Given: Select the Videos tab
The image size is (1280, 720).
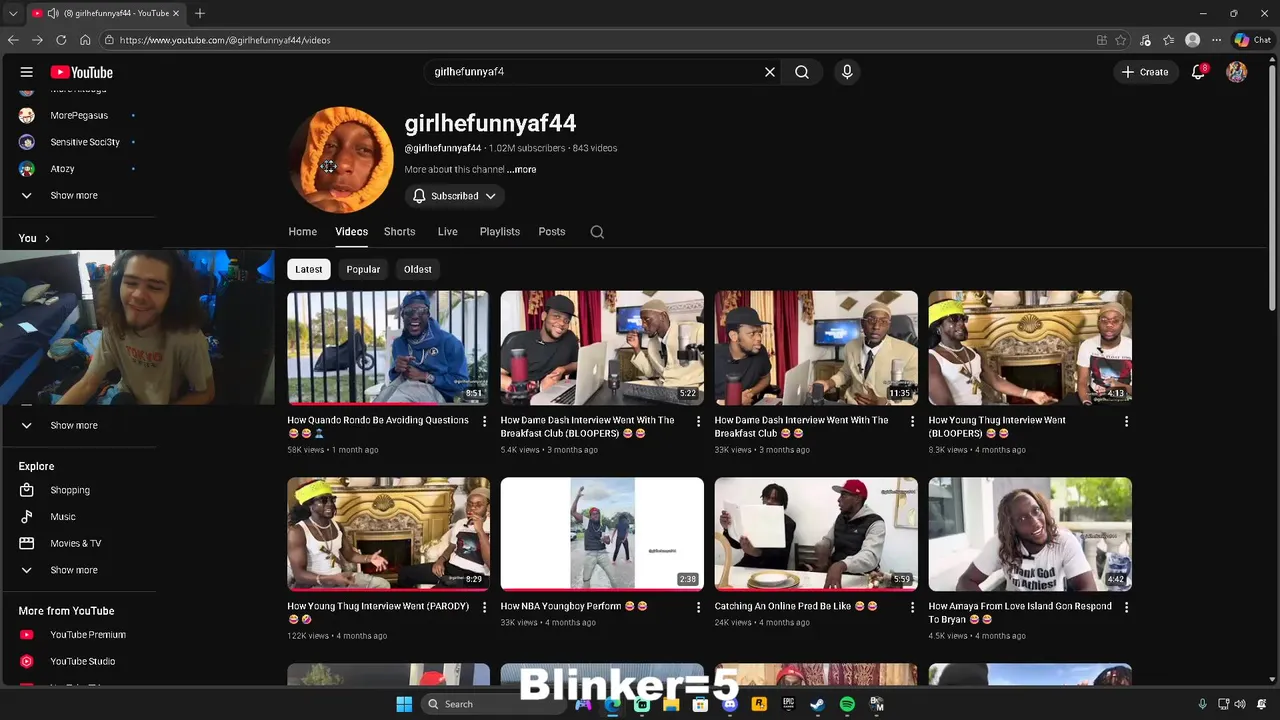Looking at the screenshot, I should [351, 232].
